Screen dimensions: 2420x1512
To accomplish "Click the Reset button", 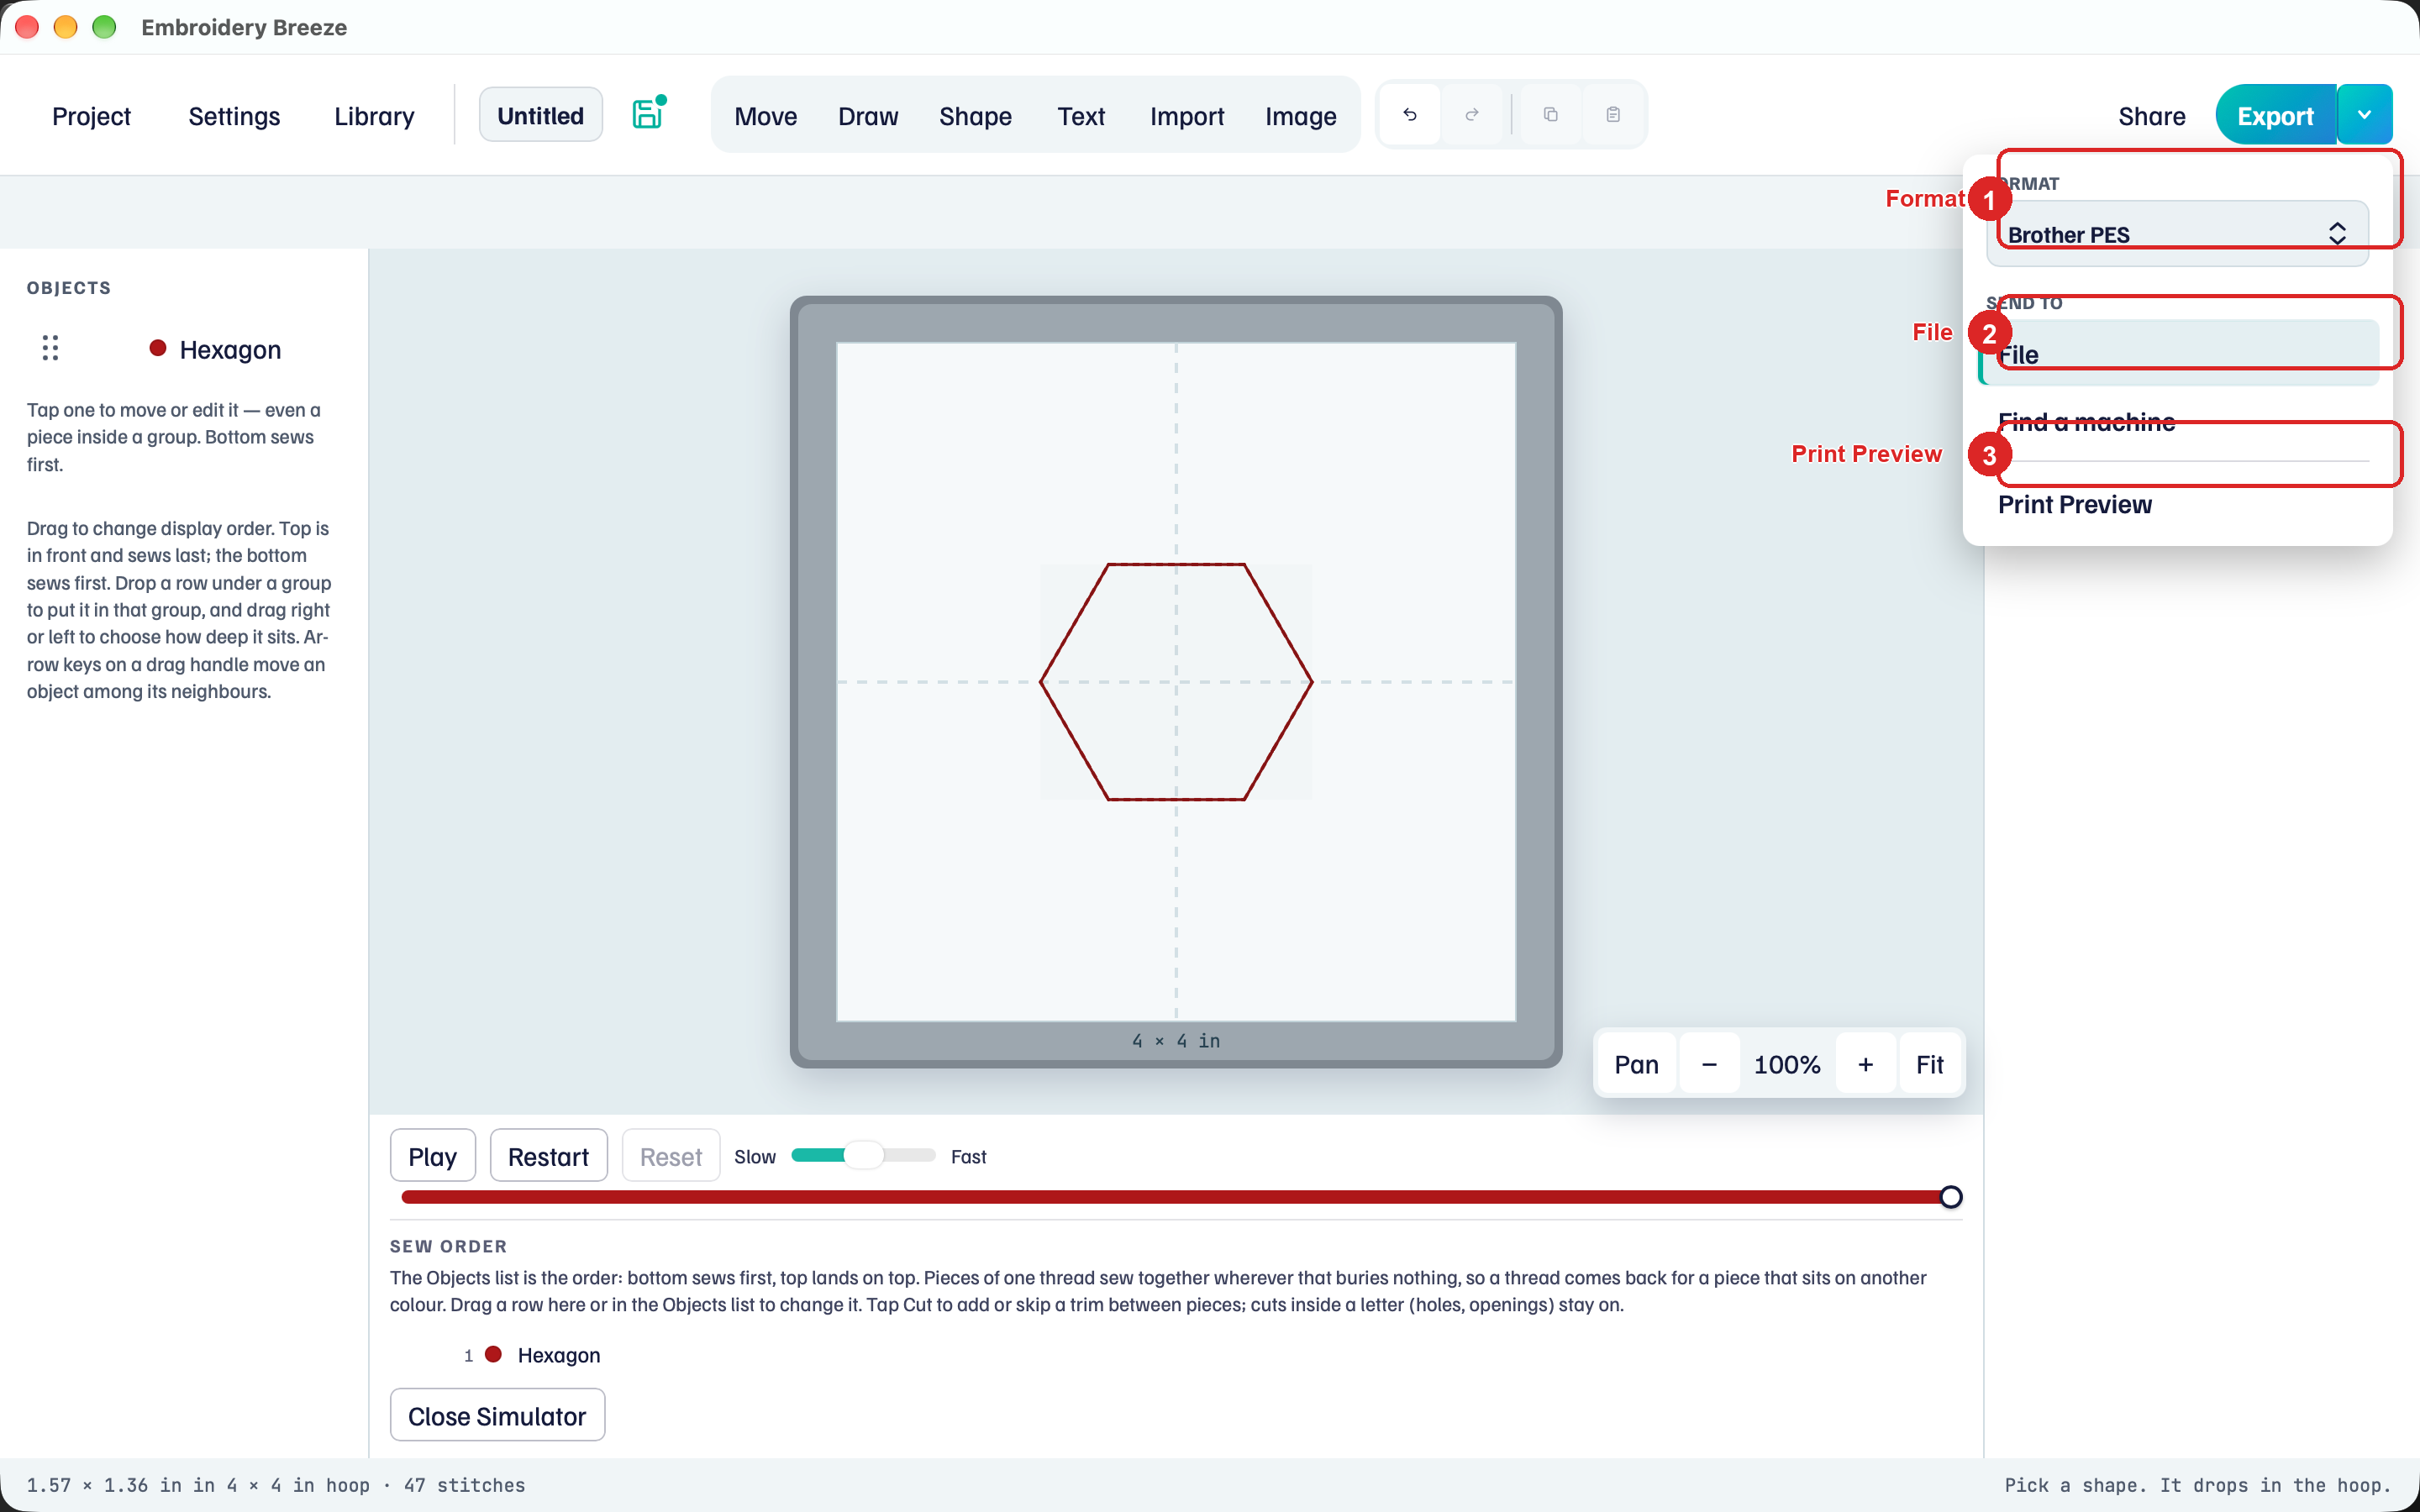I will pyautogui.click(x=670, y=1156).
